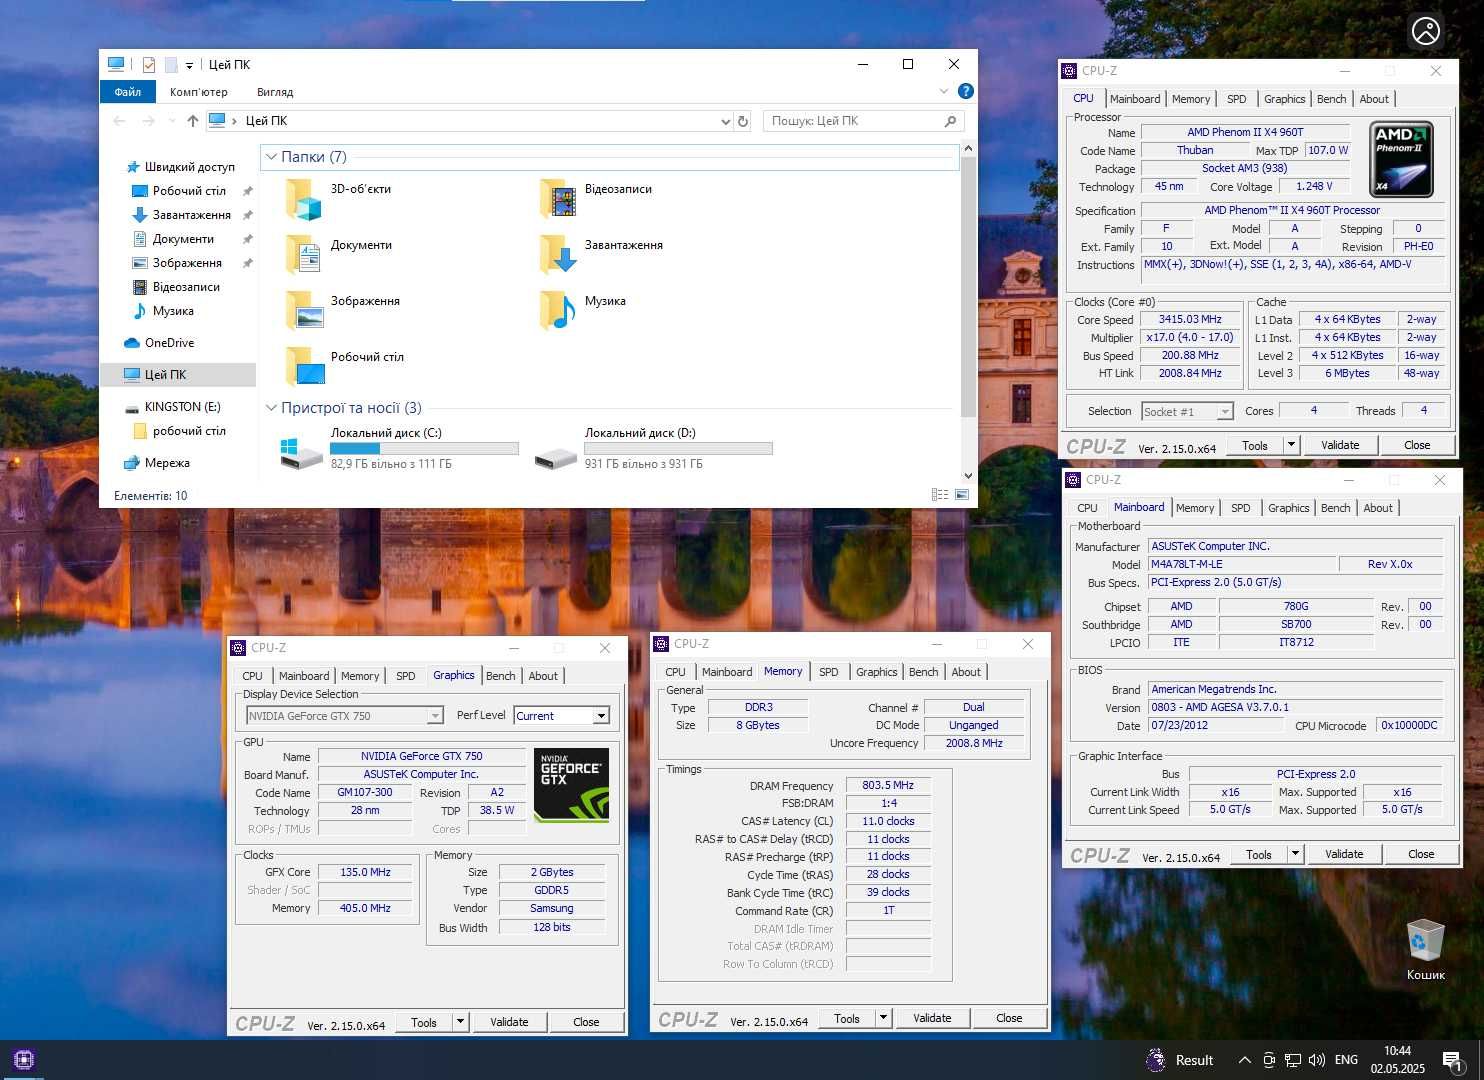This screenshot has height=1080, width=1484.
Task: Click Close in the Memory tab window
Action: 1008,1018
